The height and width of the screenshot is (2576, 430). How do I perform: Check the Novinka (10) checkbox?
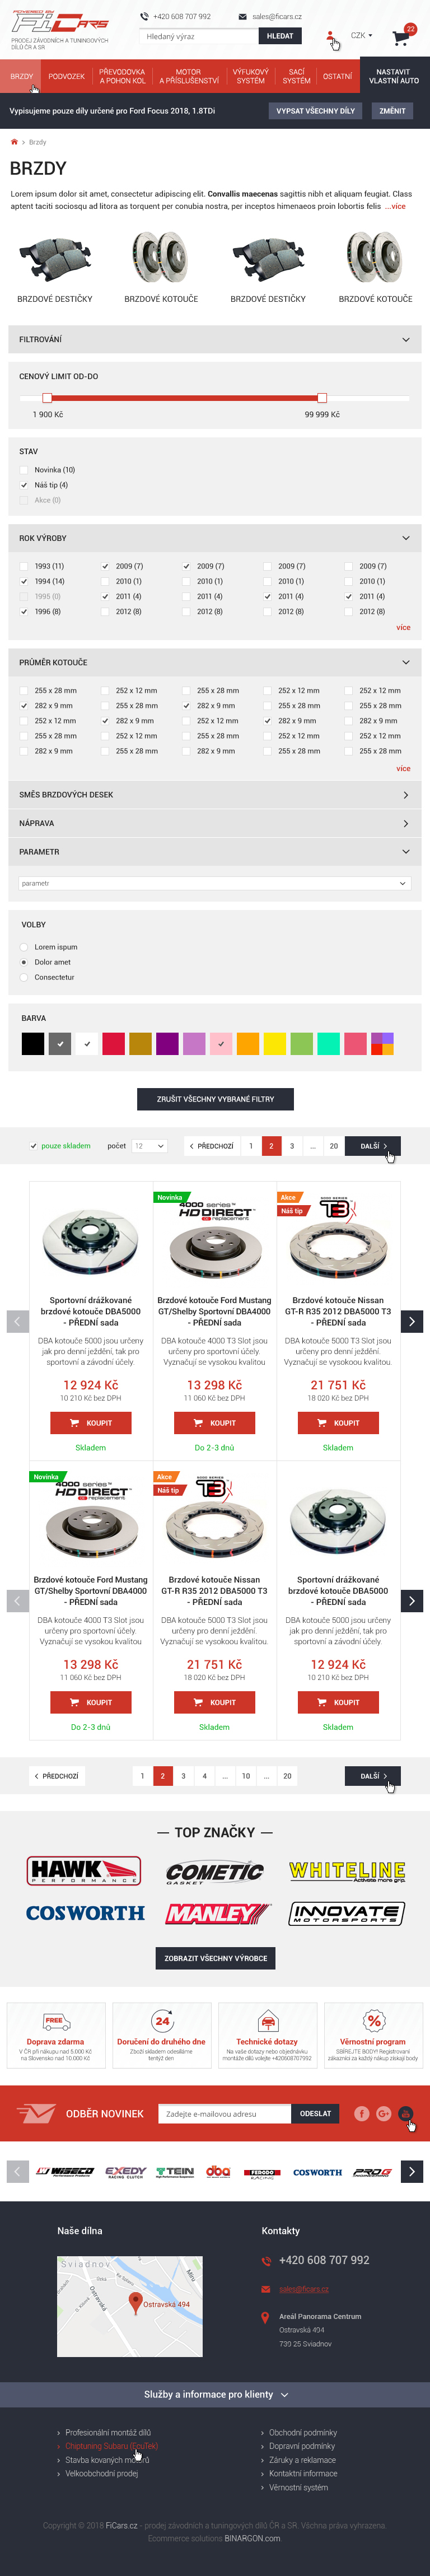(x=24, y=470)
